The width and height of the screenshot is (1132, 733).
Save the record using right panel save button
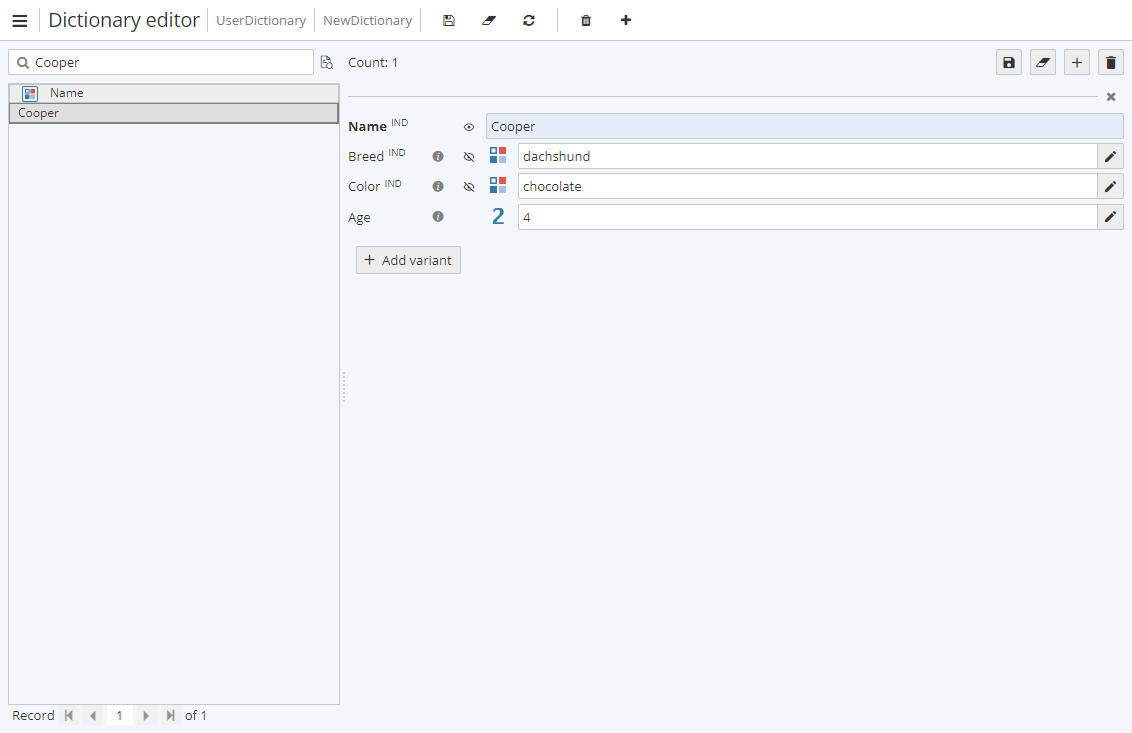1009,63
